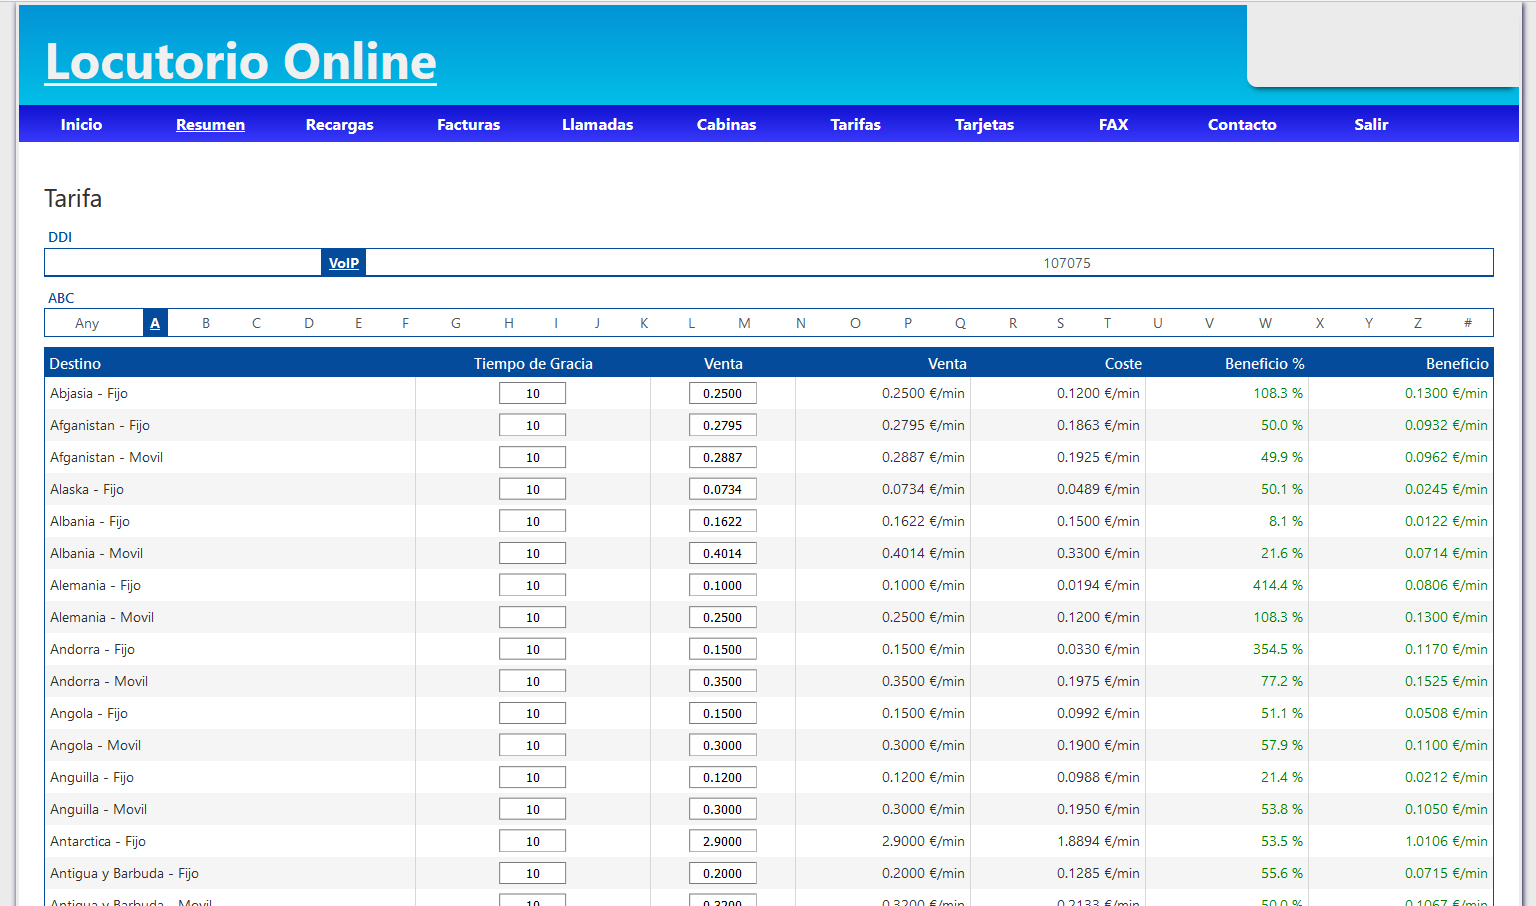The image size is (1536, 906).
Task: Click Salir to log out
Action: 1371,125
